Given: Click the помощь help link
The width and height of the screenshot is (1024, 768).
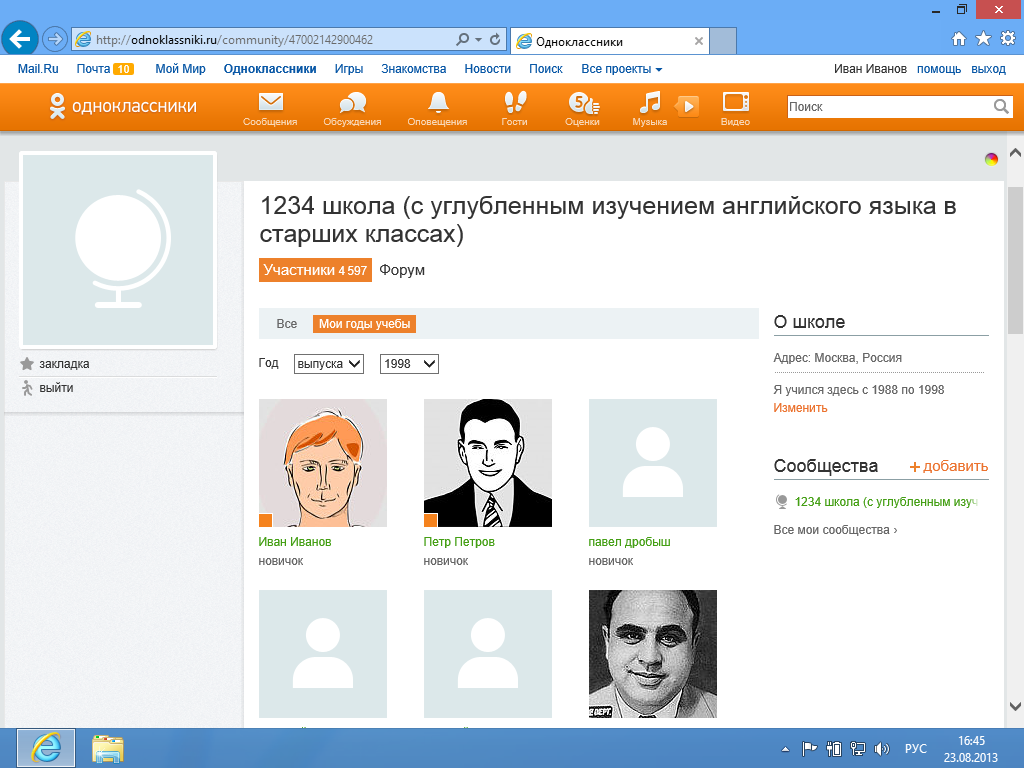Looking at the screenshot, I should 939,69.
